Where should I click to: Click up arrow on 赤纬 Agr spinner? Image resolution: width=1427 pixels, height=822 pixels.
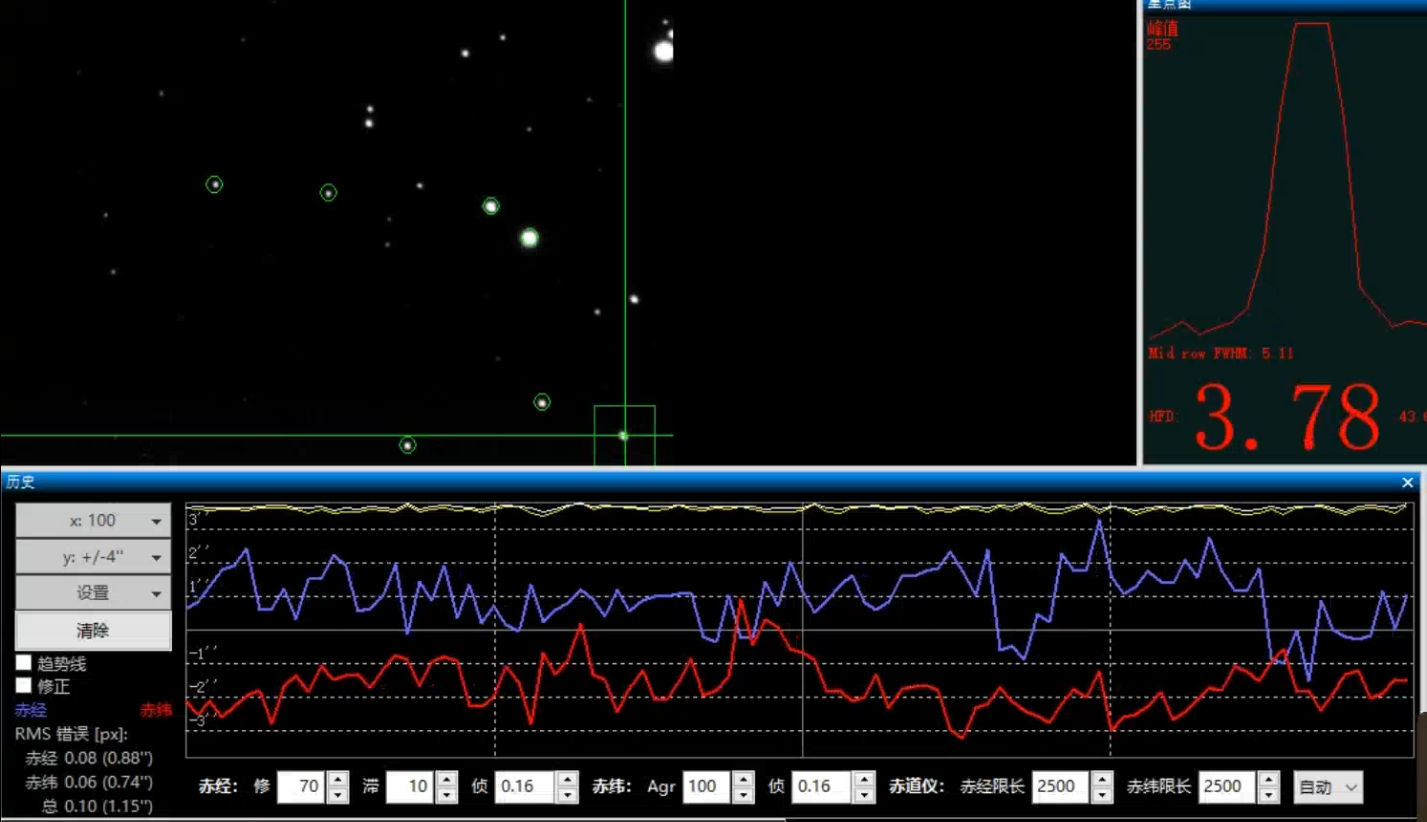coord(743,779)
